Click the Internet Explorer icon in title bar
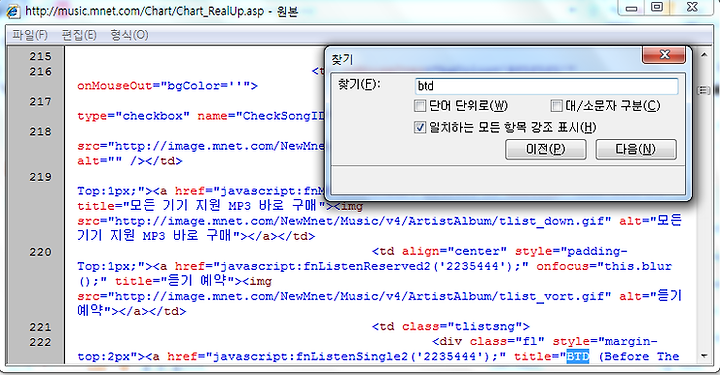Viewport: 720px width, 375px height. [12, 11]
